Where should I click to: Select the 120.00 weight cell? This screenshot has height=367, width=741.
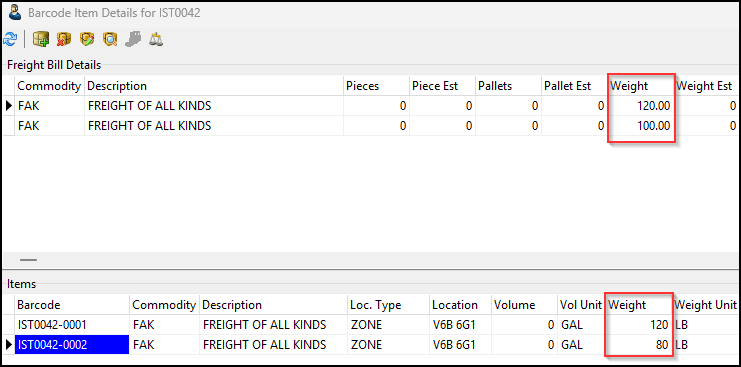click(x=640, y=106)
